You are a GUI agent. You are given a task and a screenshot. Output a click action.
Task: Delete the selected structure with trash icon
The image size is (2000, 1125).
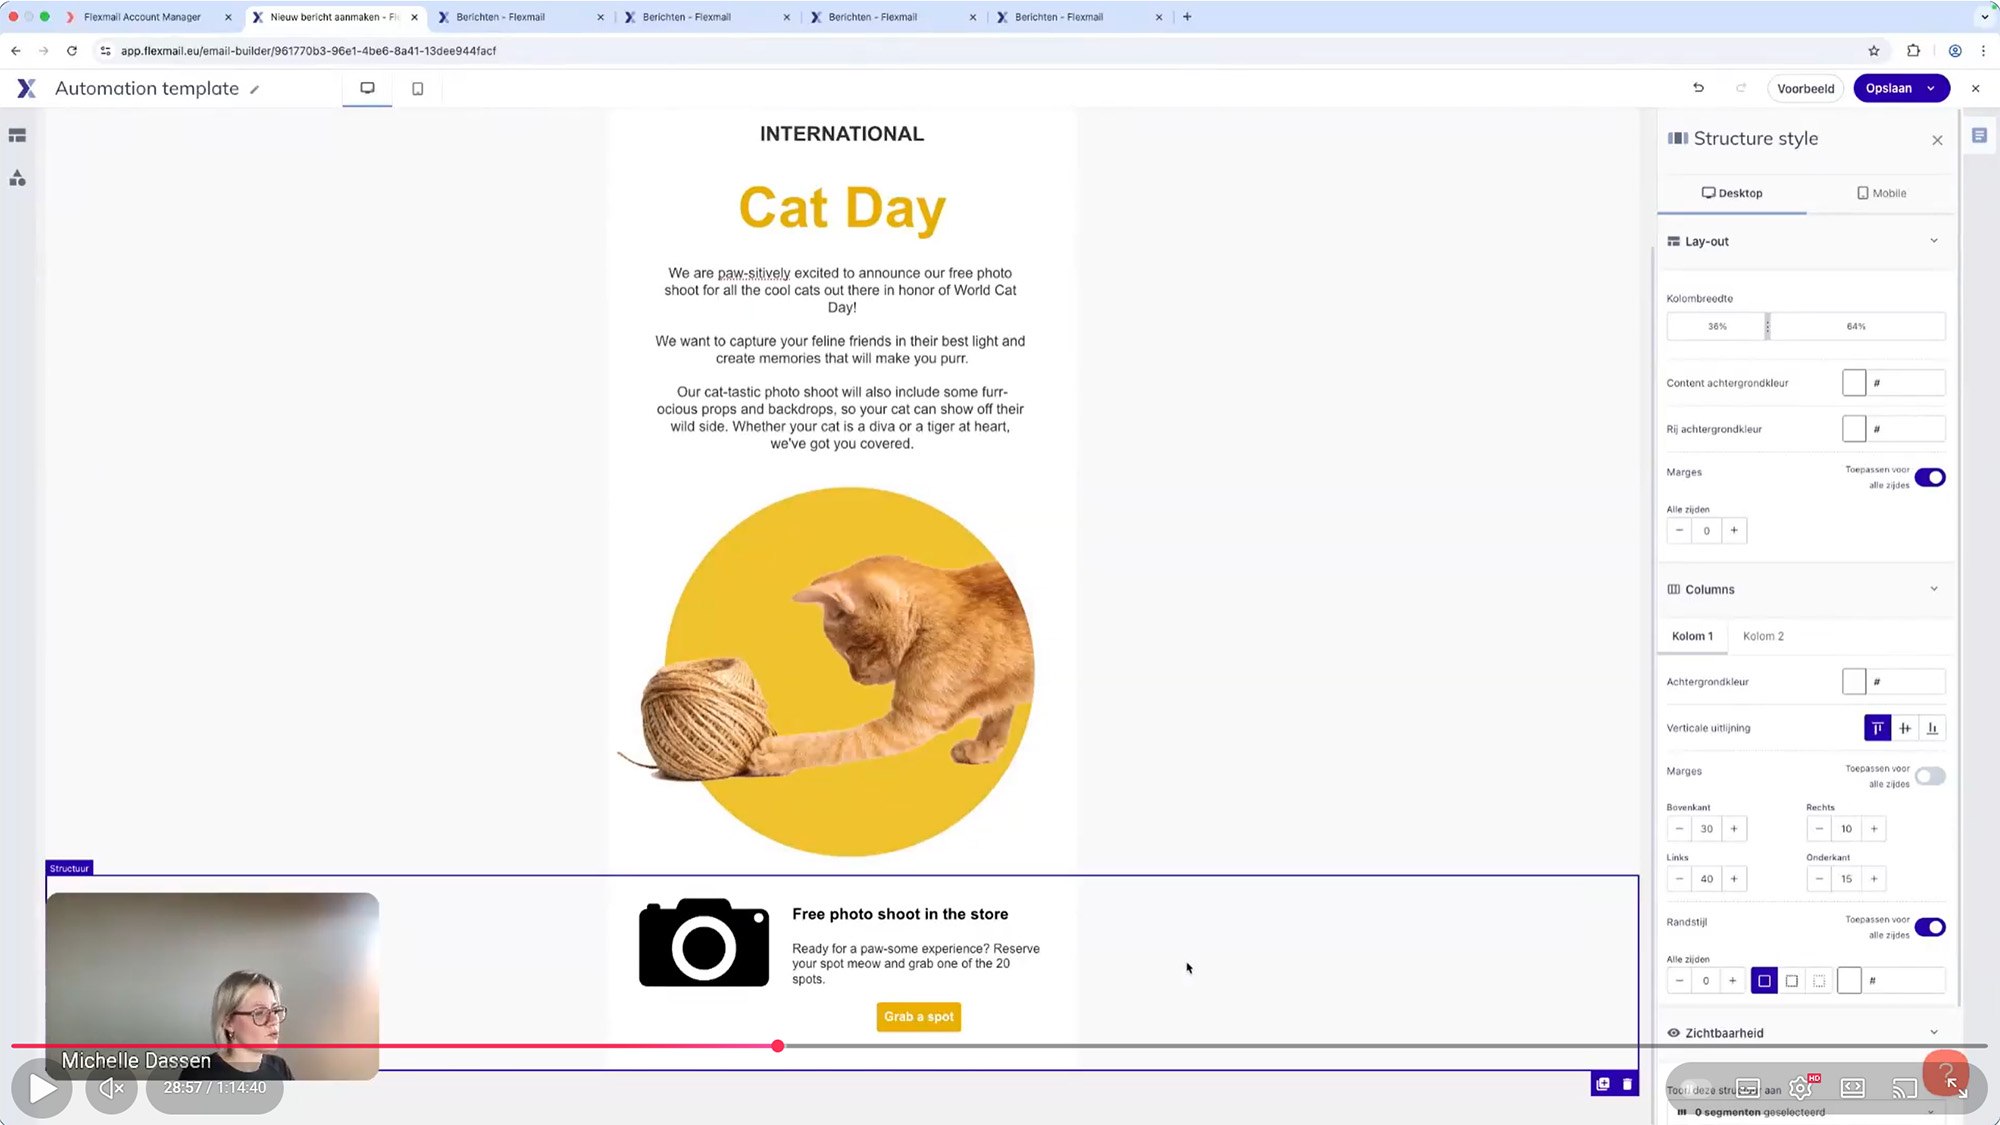1627,1084
